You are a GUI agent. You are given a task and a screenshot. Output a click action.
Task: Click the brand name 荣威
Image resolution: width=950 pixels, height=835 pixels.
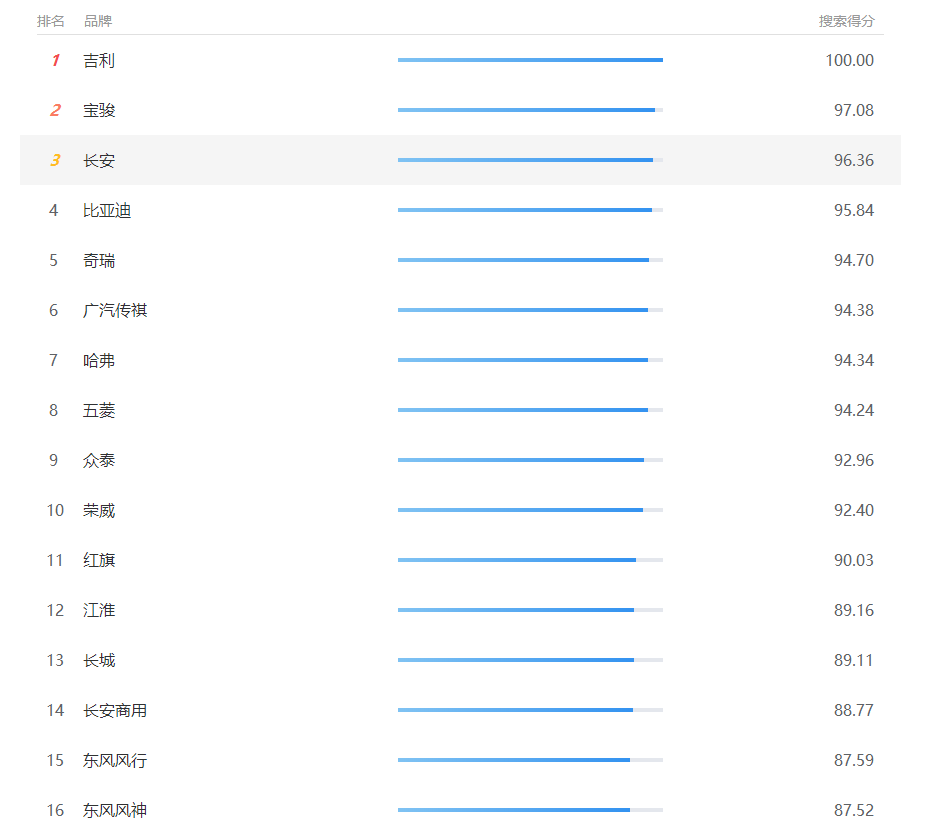click(x=99, y=510)
